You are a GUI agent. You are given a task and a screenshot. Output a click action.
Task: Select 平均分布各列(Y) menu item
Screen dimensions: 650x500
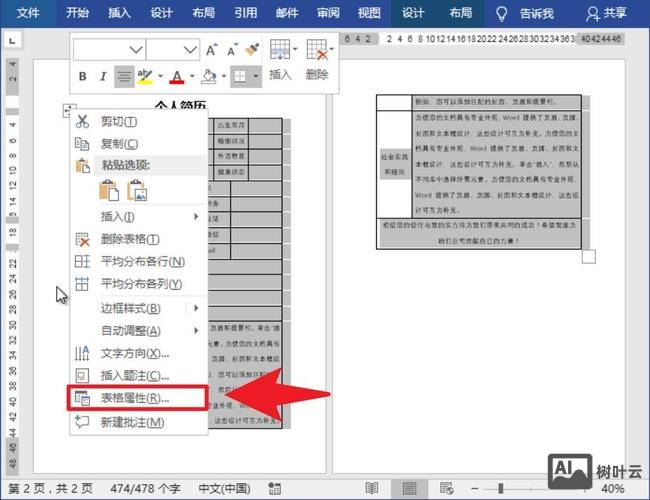139,284
